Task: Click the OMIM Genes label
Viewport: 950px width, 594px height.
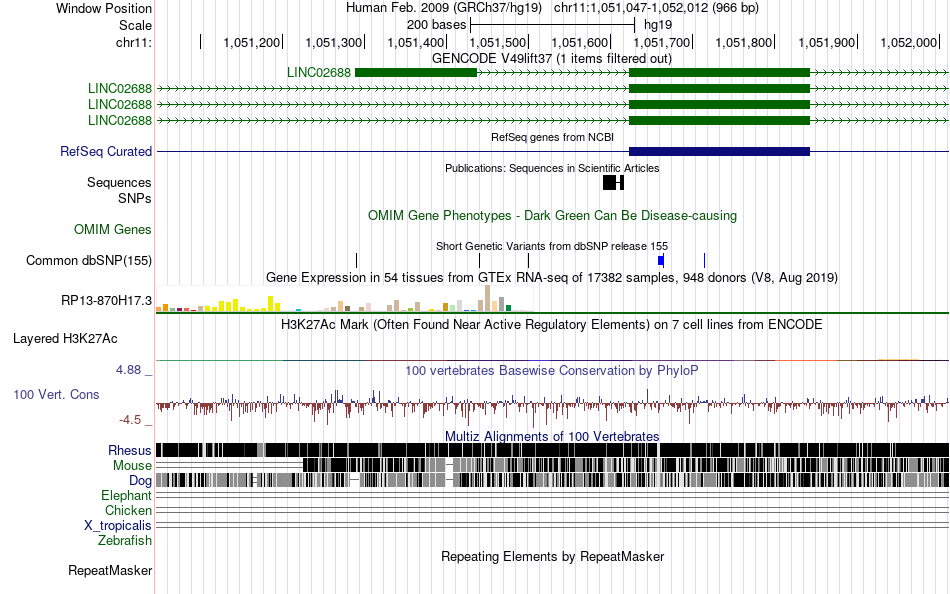Action: coord(113,229)
